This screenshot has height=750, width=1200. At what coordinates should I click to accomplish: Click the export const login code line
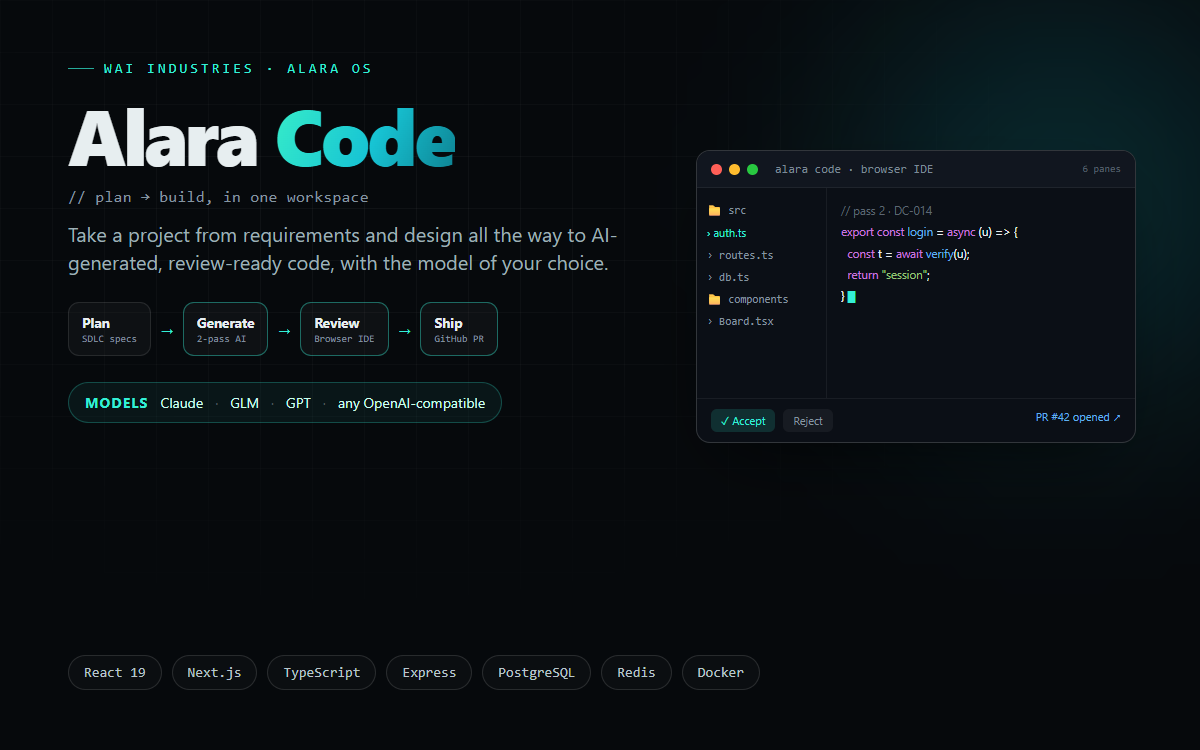[x=929, y=232]
